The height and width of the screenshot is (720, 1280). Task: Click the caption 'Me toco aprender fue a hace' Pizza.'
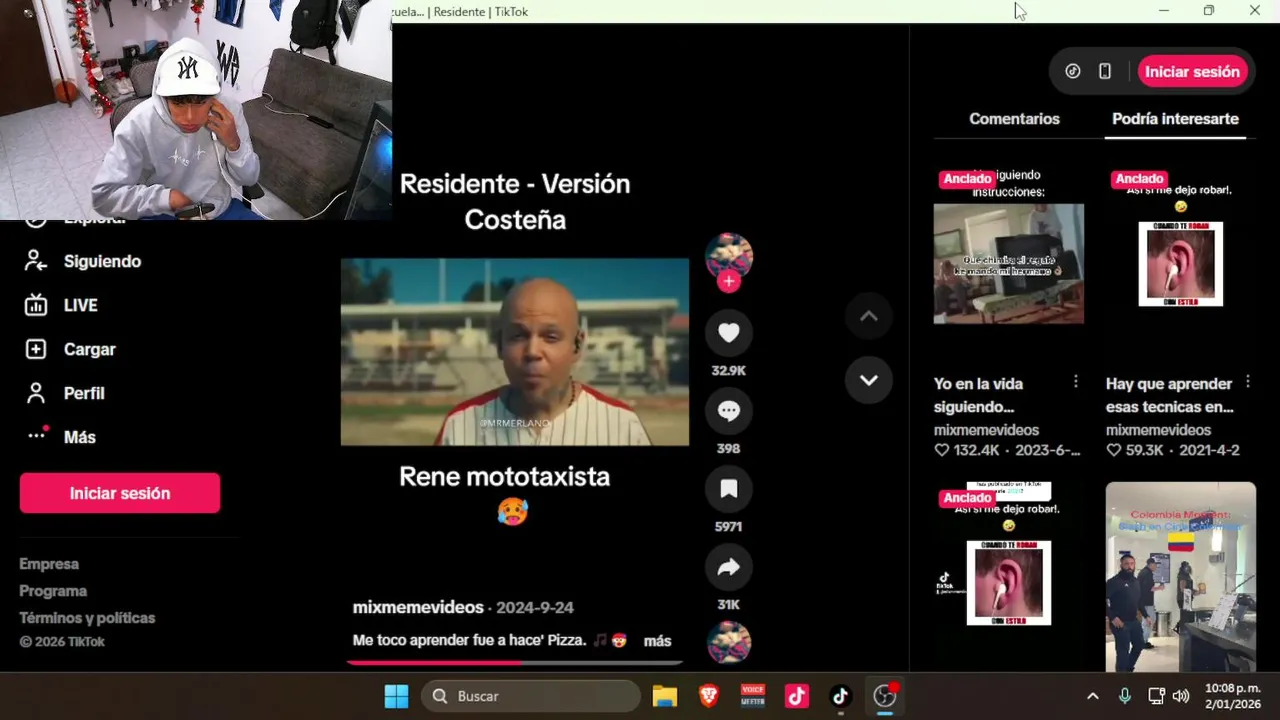469,640
